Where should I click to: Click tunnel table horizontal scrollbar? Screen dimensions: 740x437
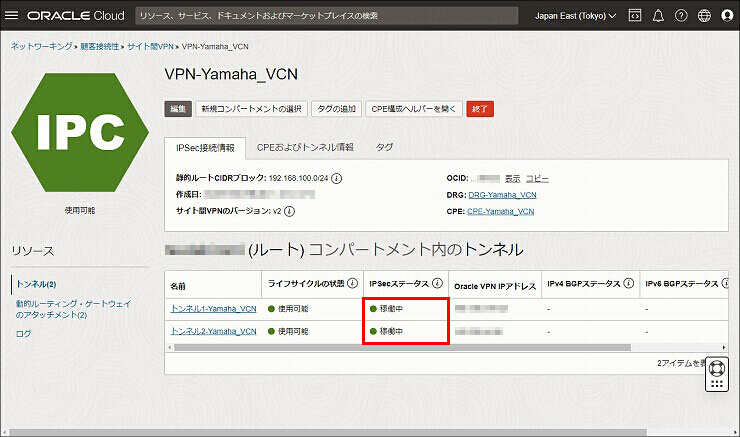click(x=402, y=347)
